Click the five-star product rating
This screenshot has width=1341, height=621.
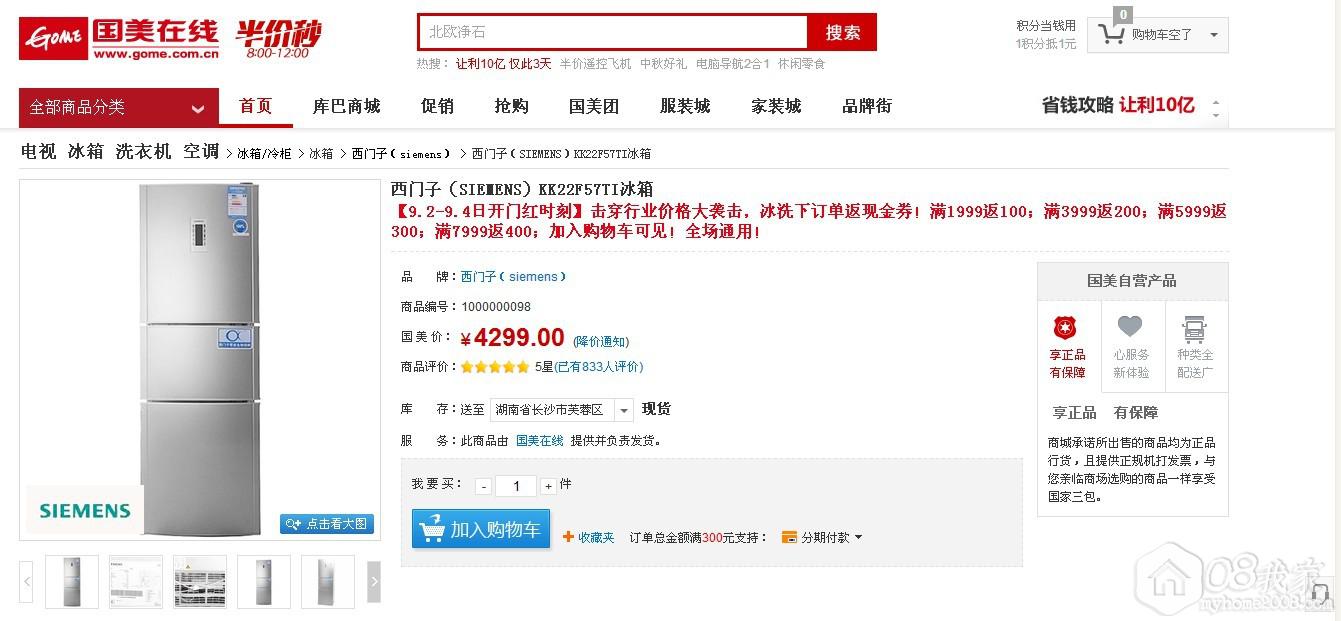(x=494, y=367)
